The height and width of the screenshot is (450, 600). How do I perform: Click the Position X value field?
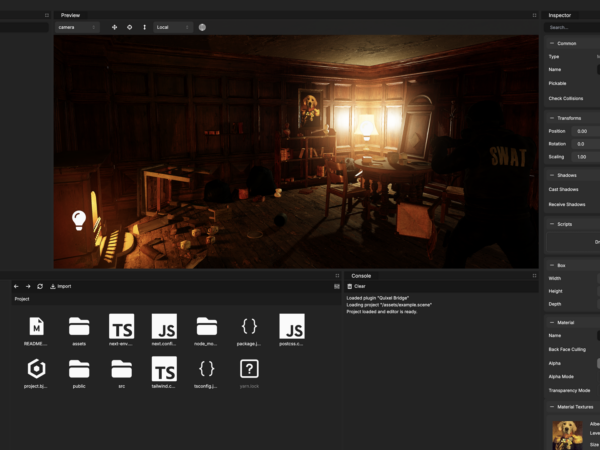tap(586, 131)
